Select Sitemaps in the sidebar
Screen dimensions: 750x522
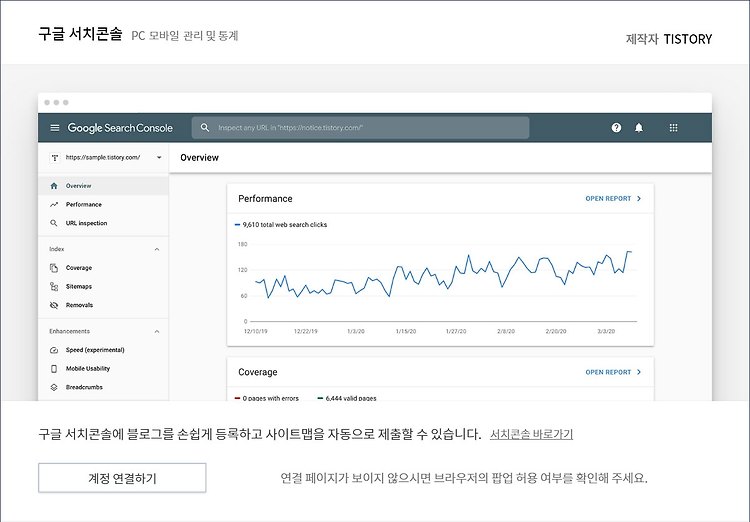(x=103, y=287)
